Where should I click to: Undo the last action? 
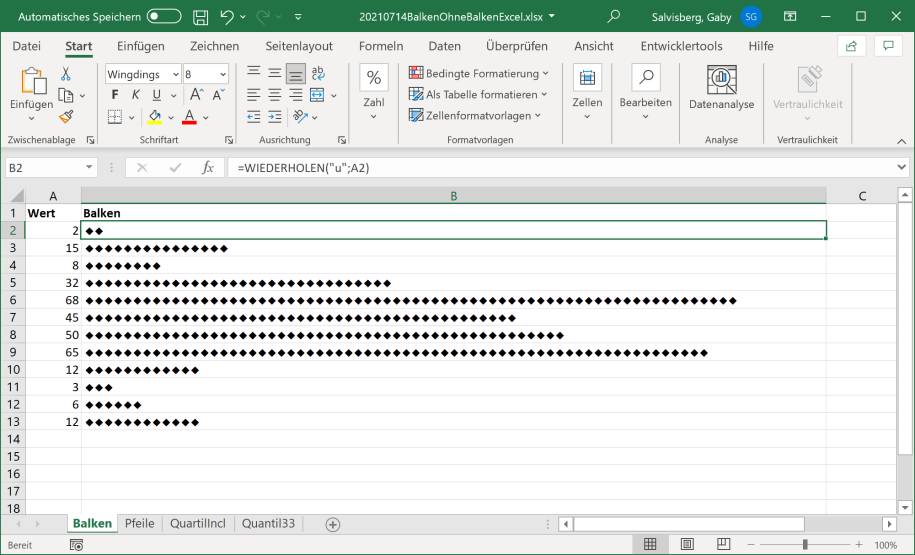tap(227, 17)
